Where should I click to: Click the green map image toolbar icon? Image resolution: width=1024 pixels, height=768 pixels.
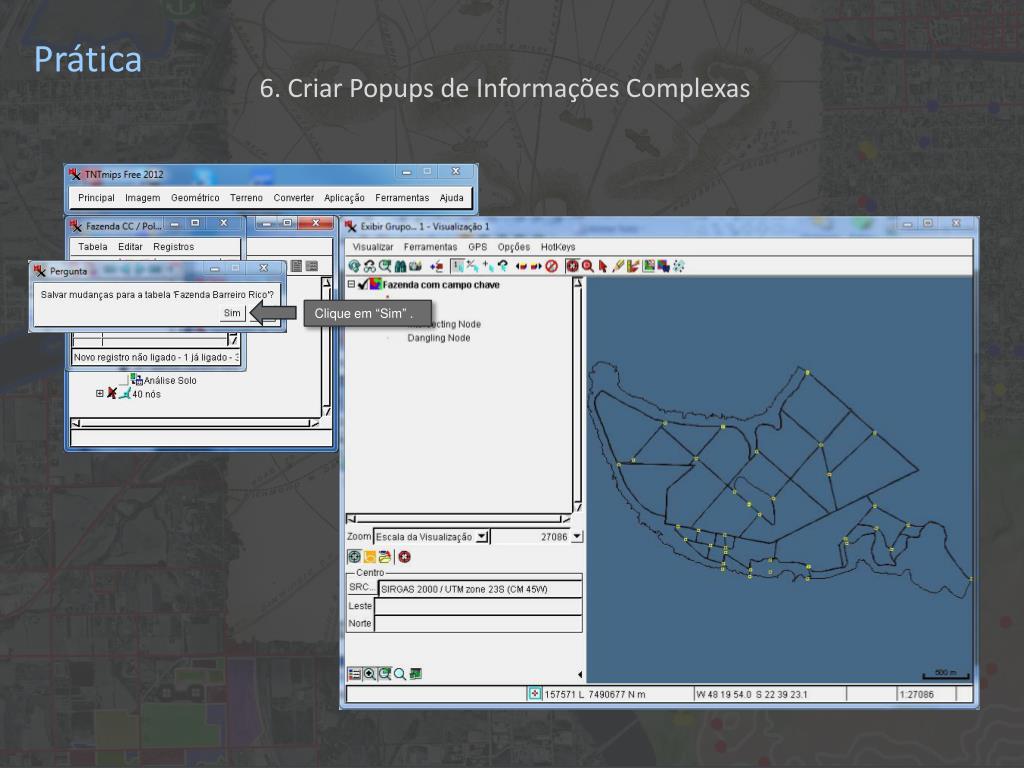[648, 266]
